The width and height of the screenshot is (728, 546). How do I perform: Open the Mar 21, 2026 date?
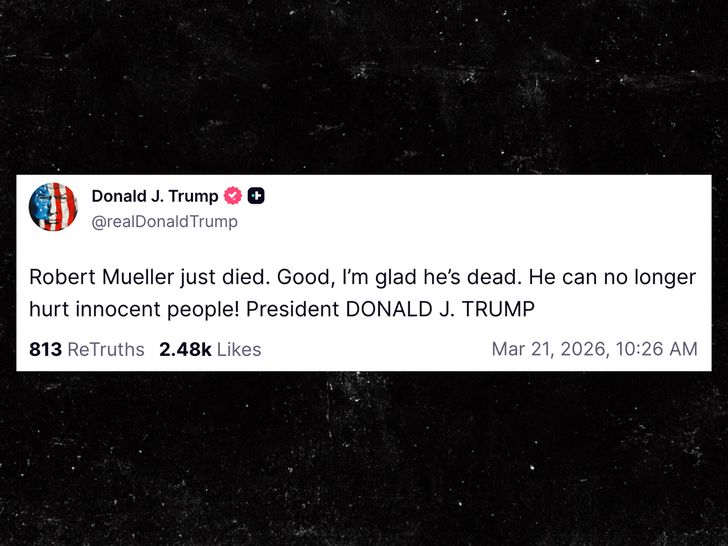(x=549, y=349)
